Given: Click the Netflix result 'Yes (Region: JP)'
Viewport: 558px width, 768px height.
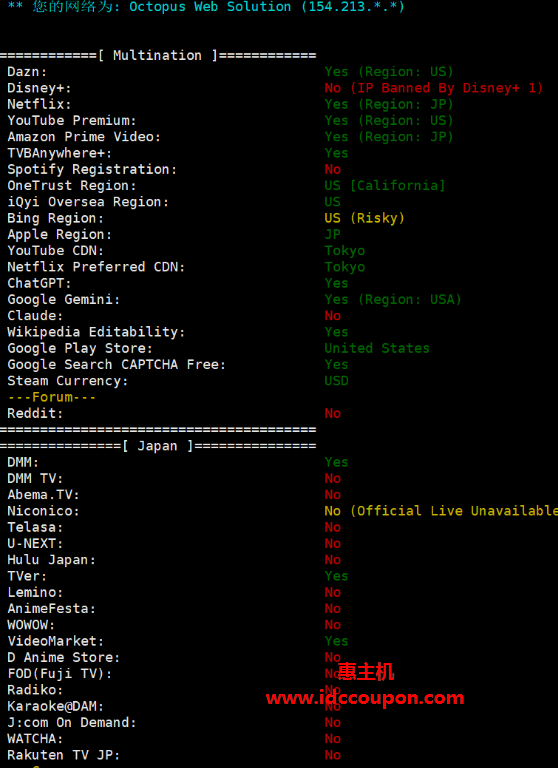Looking at the screenshot, I should click(x=389, y=104).
